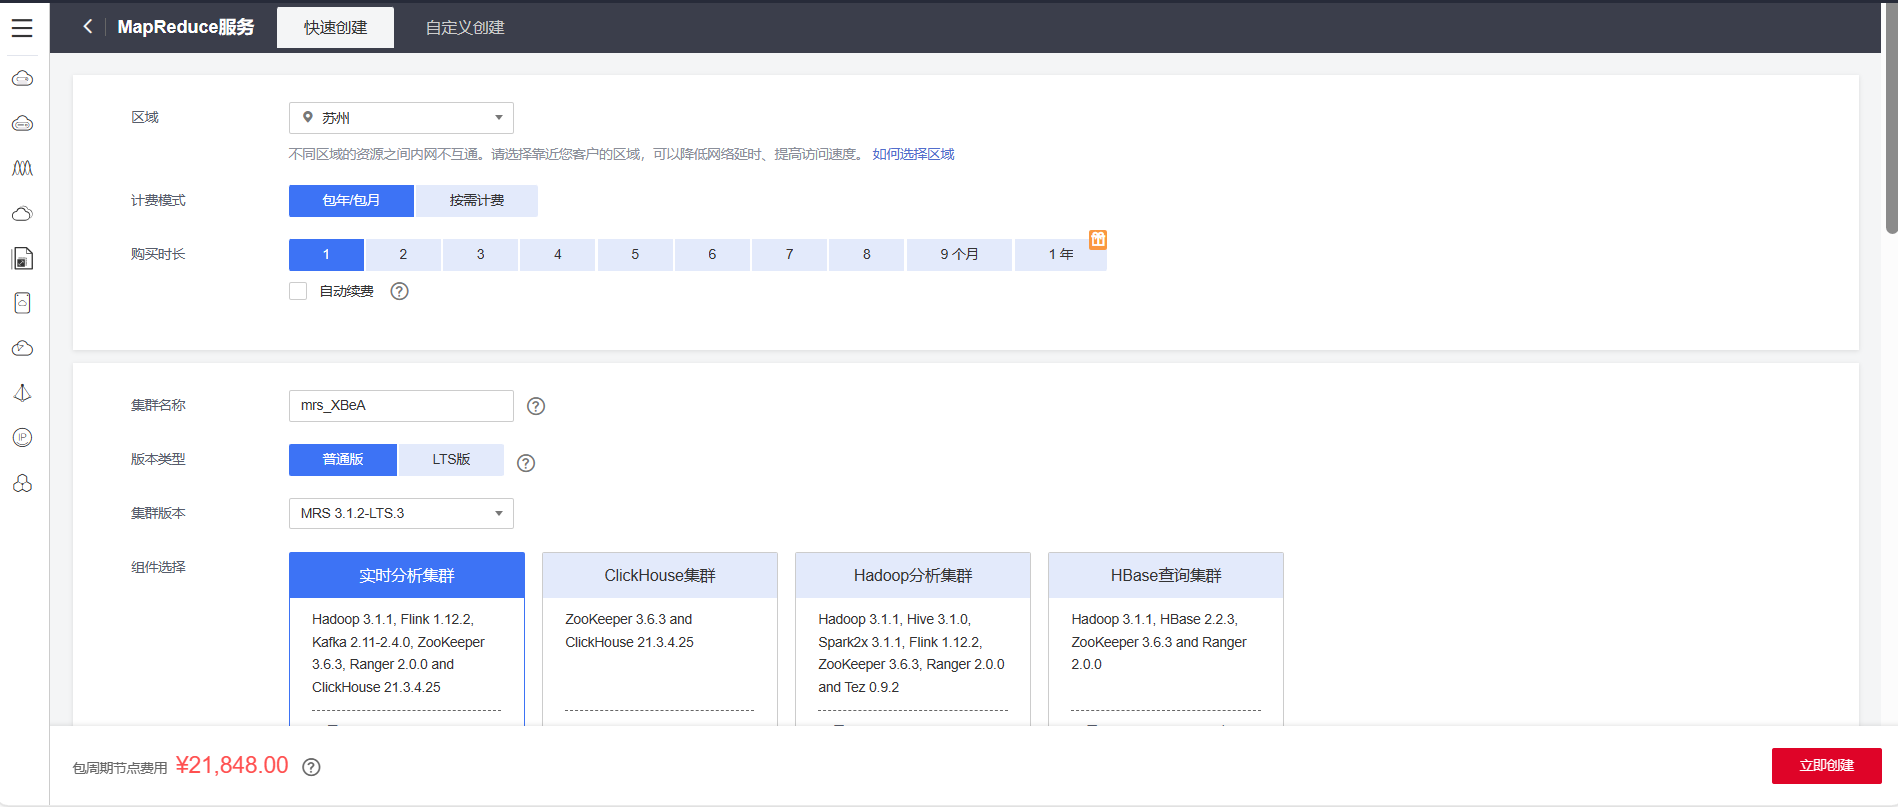Select LTS版 version type
Viewport: 1898px width, 807px height.
pyautogui.click(x=451, y=460)
